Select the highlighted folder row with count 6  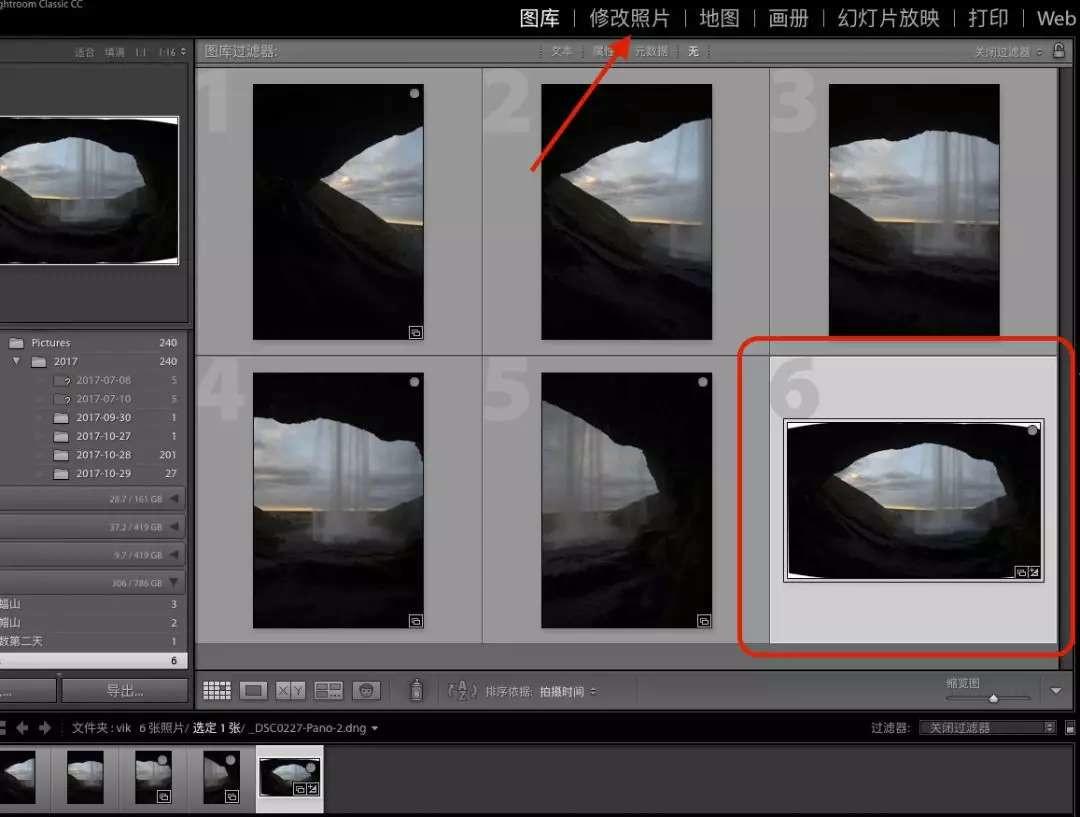pos(92,660)
